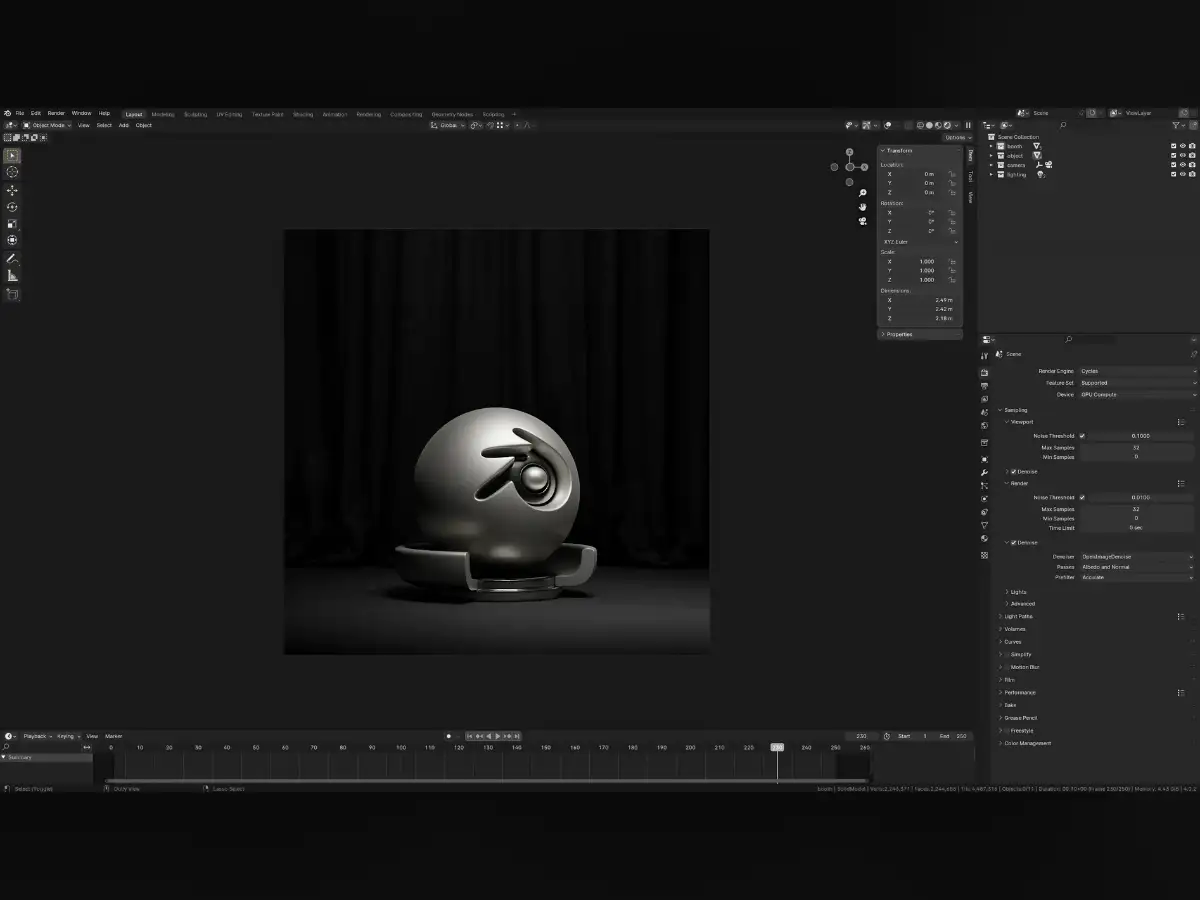Open the Modifiers wrench properties tab
The width and height of the screenshot is (1200, 900).
984,472
